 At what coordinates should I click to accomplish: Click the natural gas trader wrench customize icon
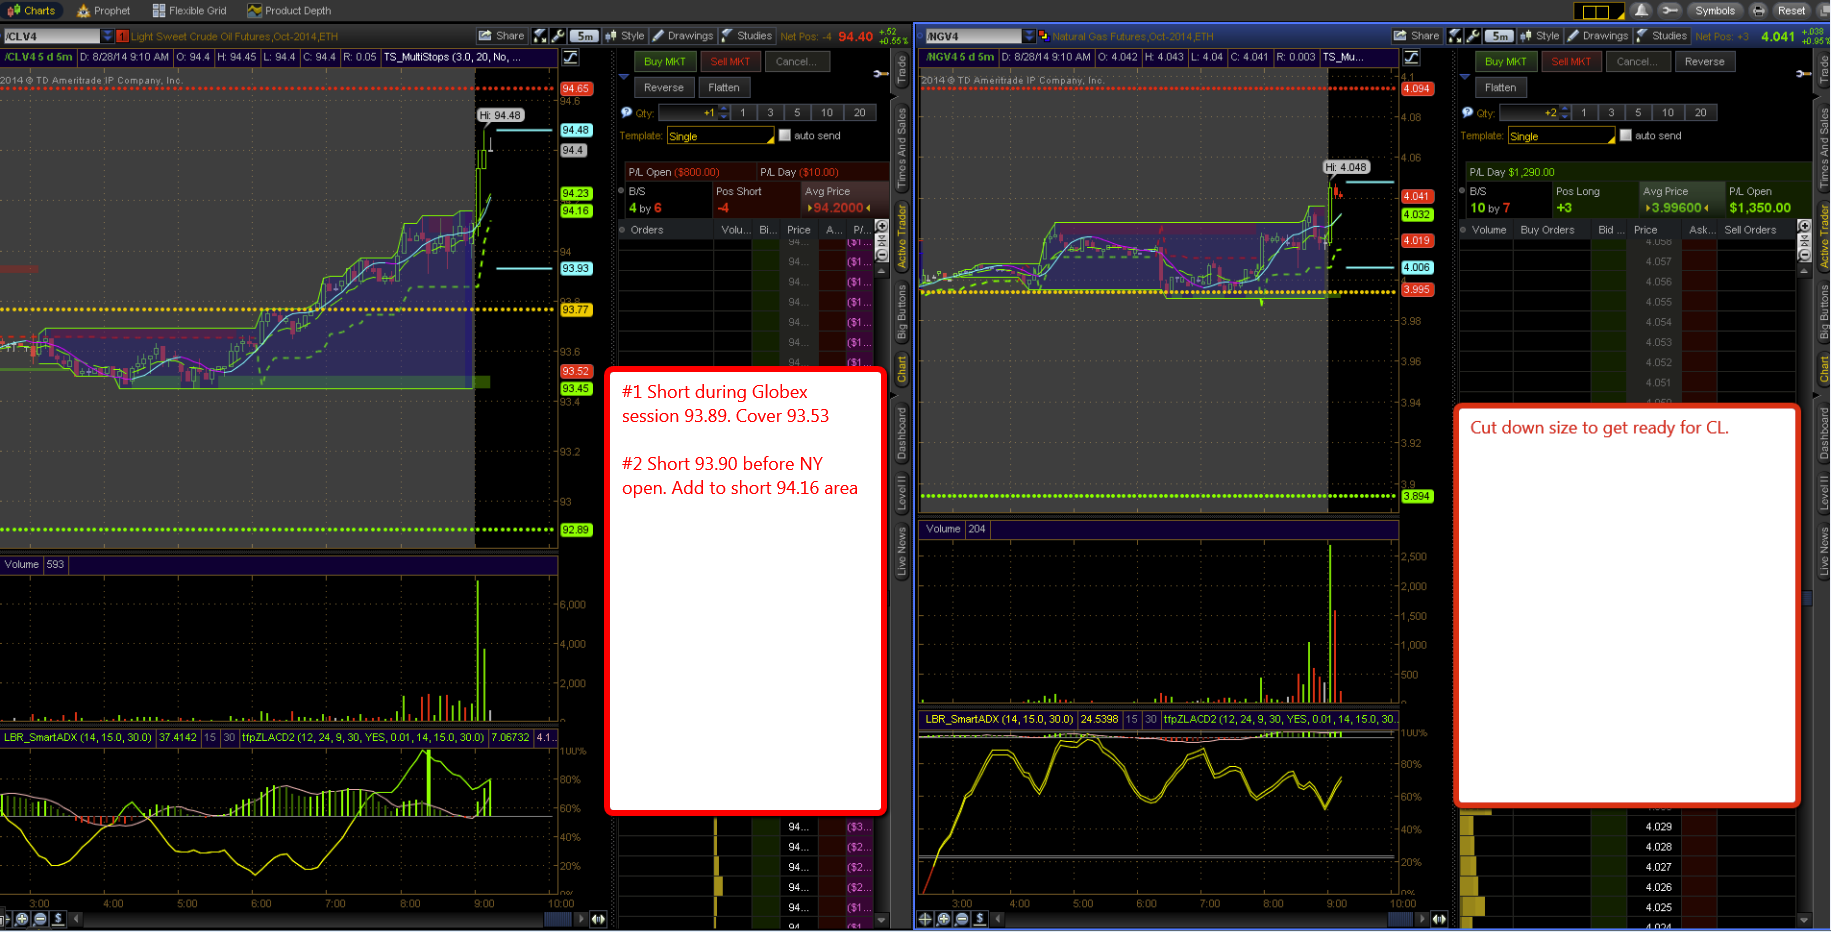point(1802,74)
